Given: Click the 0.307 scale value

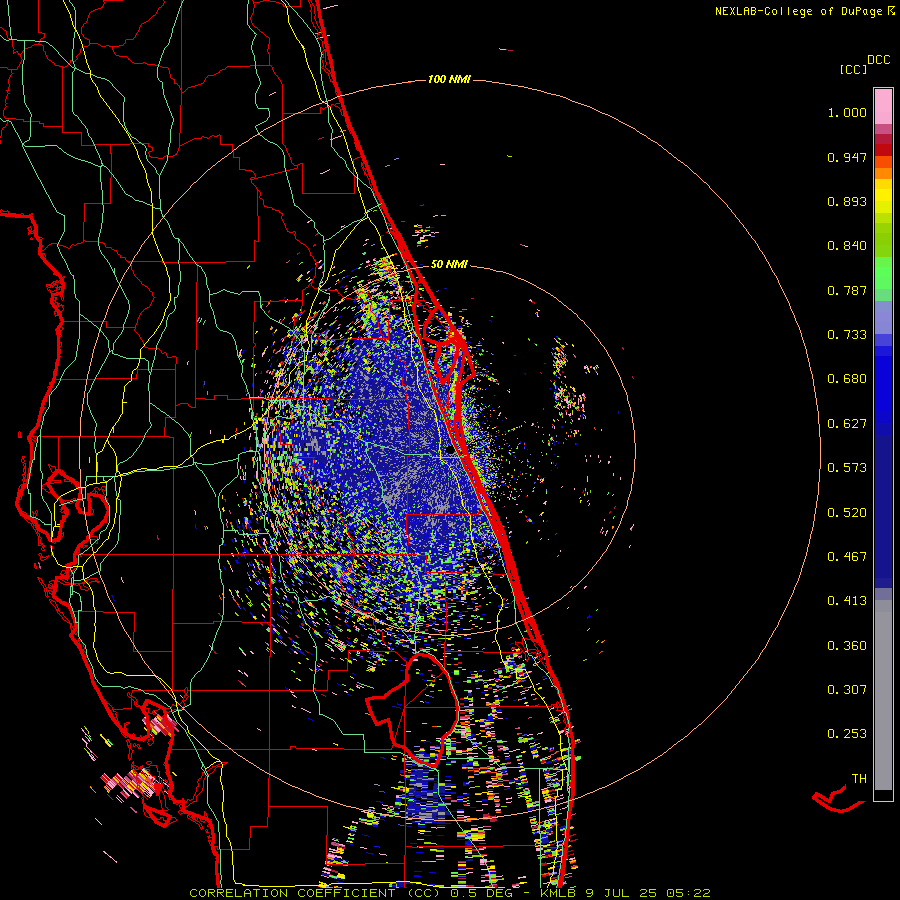Looking at the screenshot, I should point(847,689).
